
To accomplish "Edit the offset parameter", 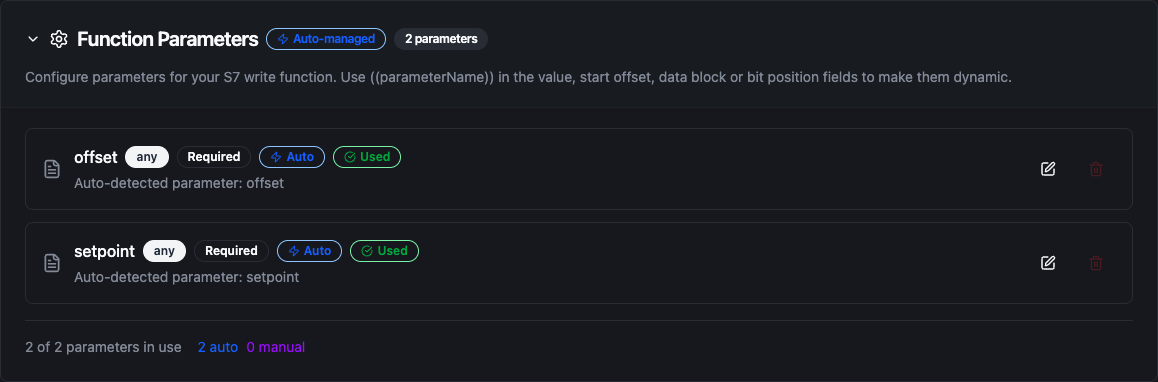I will pyautogui.click(x=1047, y=168).
